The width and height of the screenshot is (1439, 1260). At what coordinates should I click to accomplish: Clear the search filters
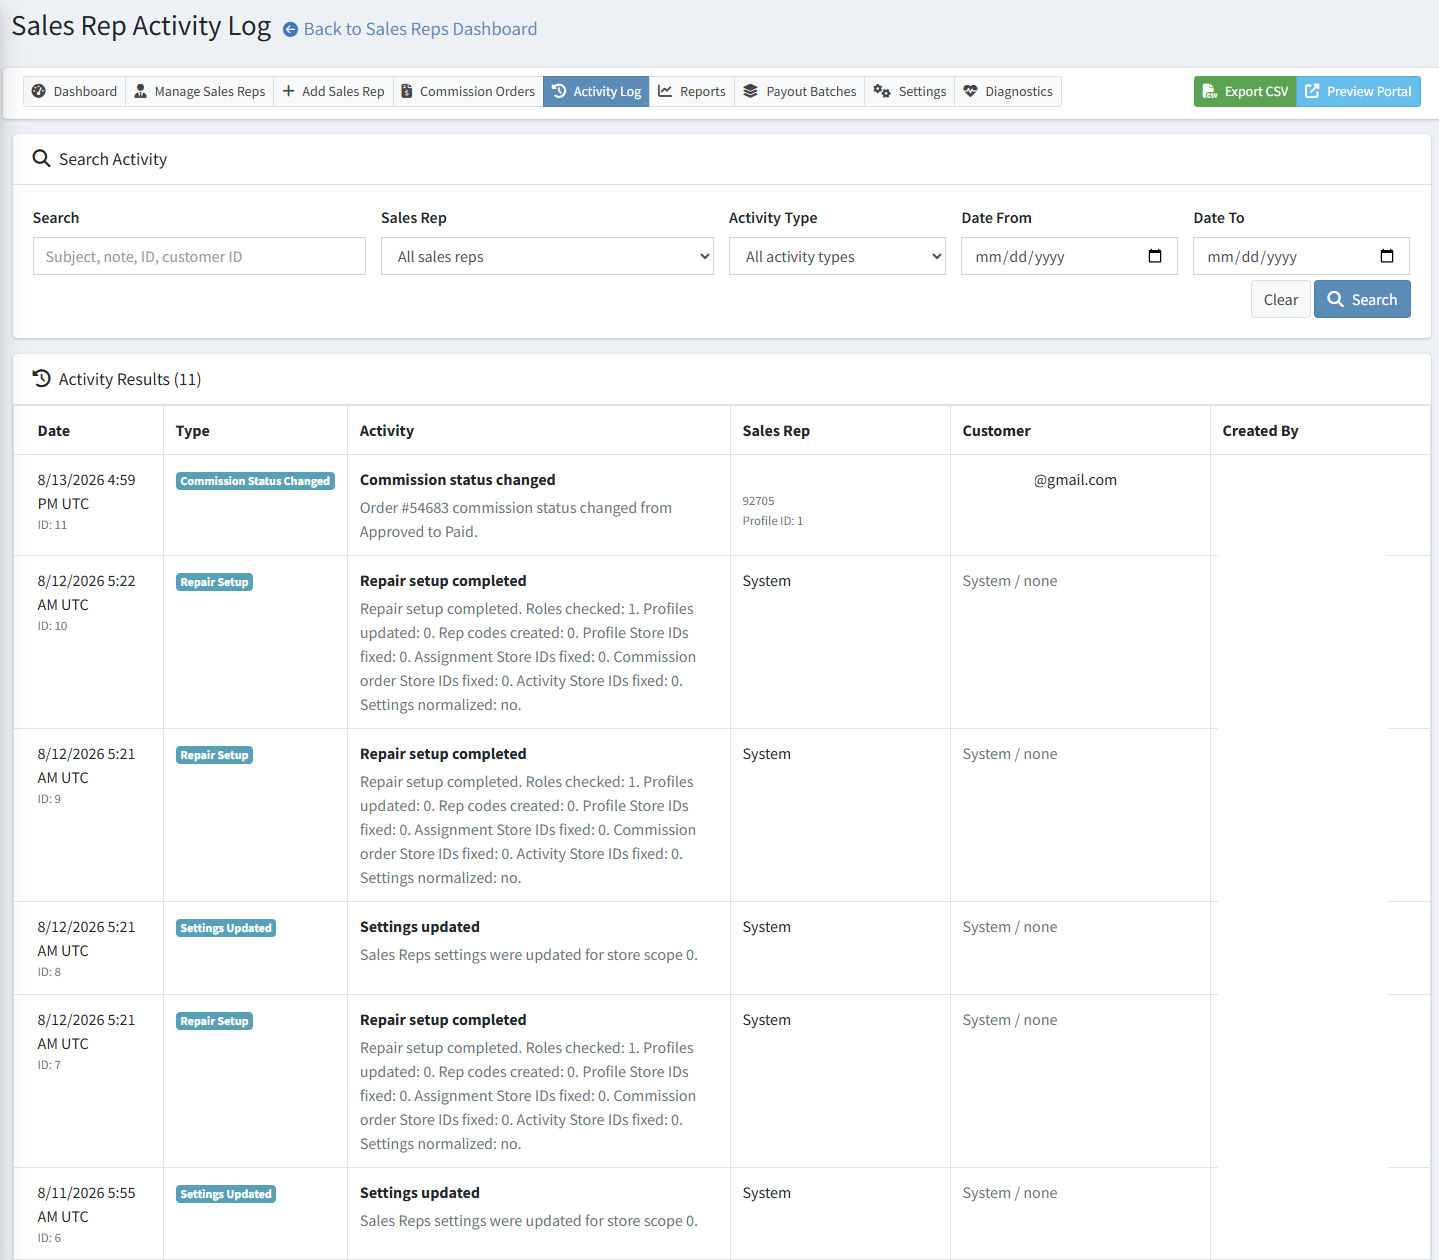coord(1281,299)
